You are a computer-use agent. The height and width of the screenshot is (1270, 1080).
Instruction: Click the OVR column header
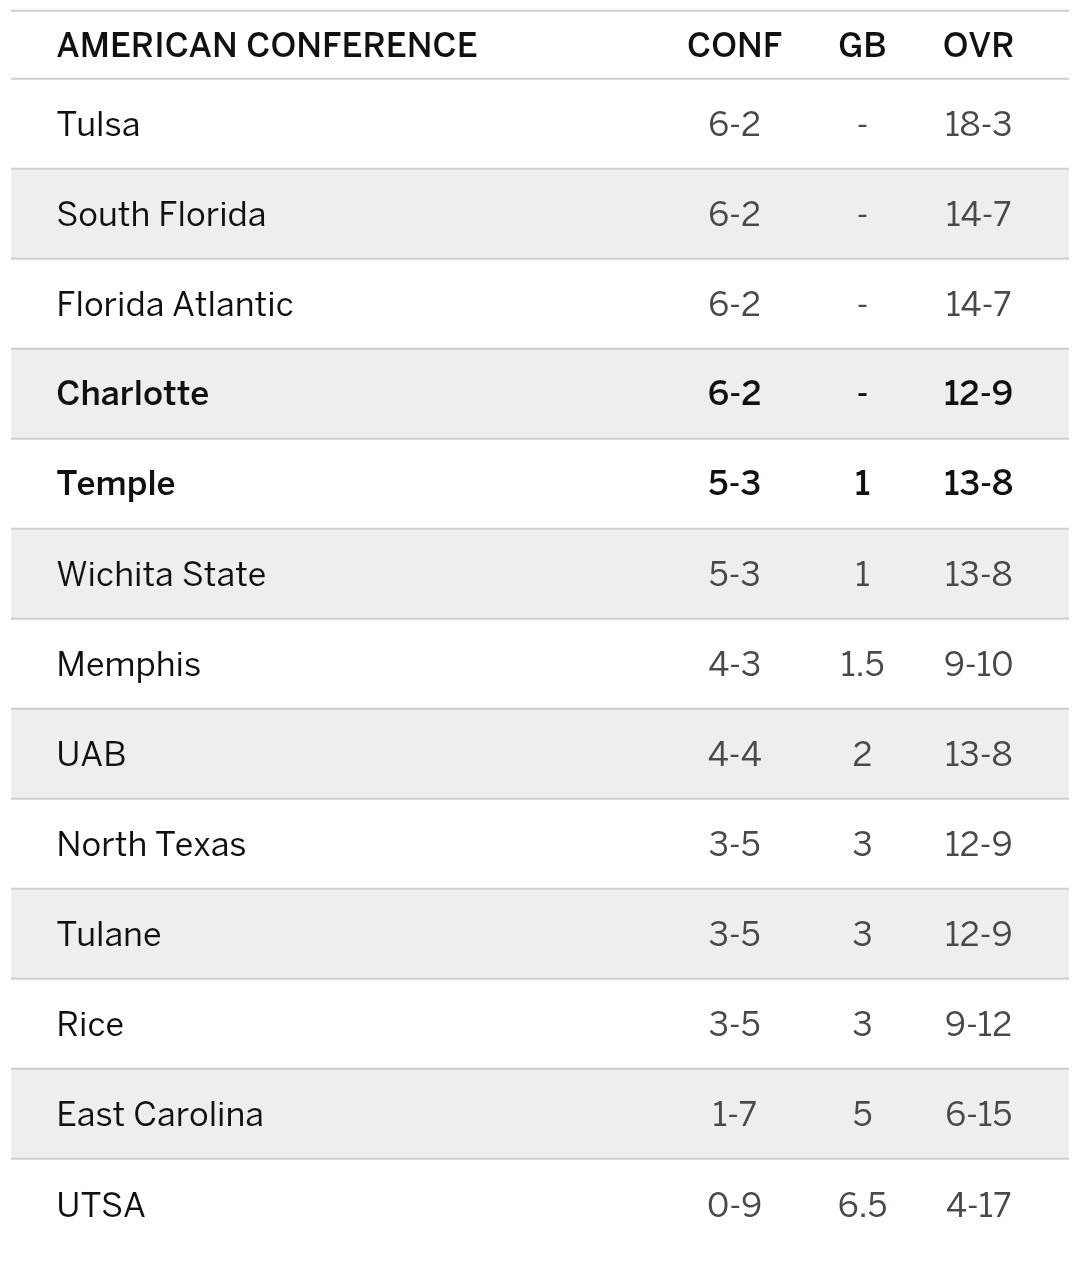pos(978,45)
